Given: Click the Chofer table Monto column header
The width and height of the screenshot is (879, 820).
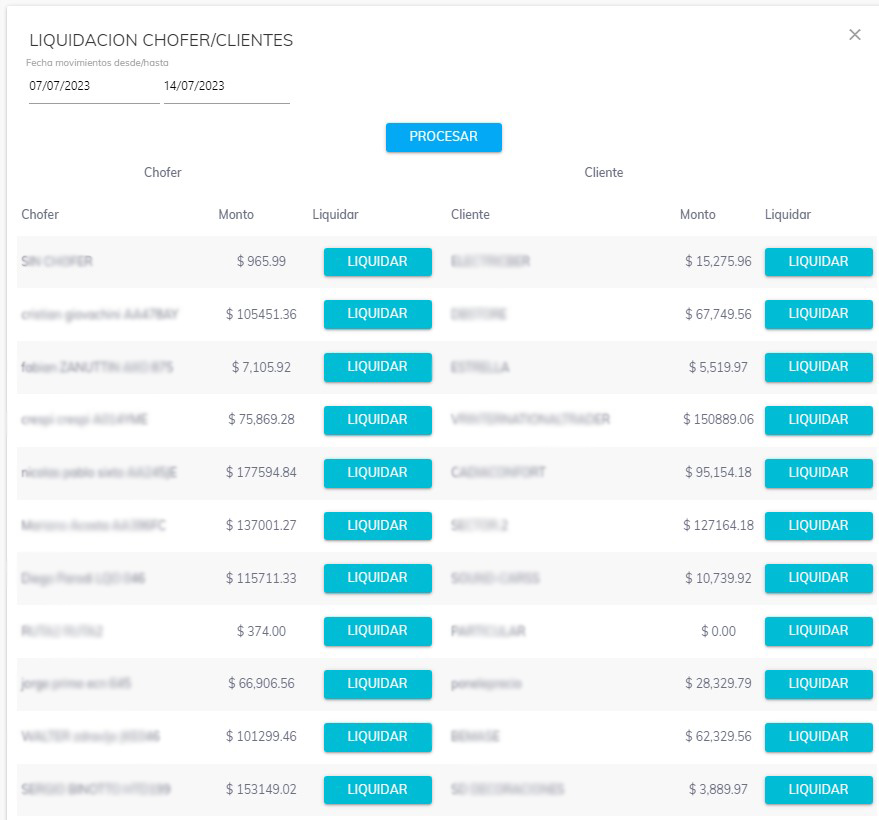Looking at the screenshot, I should click(x=236, y=215).
